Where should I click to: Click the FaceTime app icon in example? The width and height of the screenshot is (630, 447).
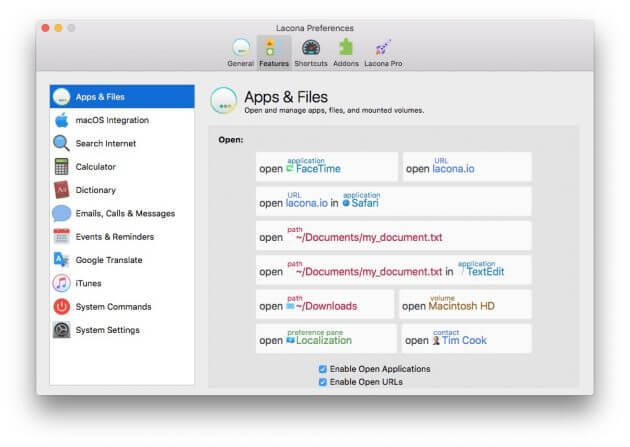290,169
